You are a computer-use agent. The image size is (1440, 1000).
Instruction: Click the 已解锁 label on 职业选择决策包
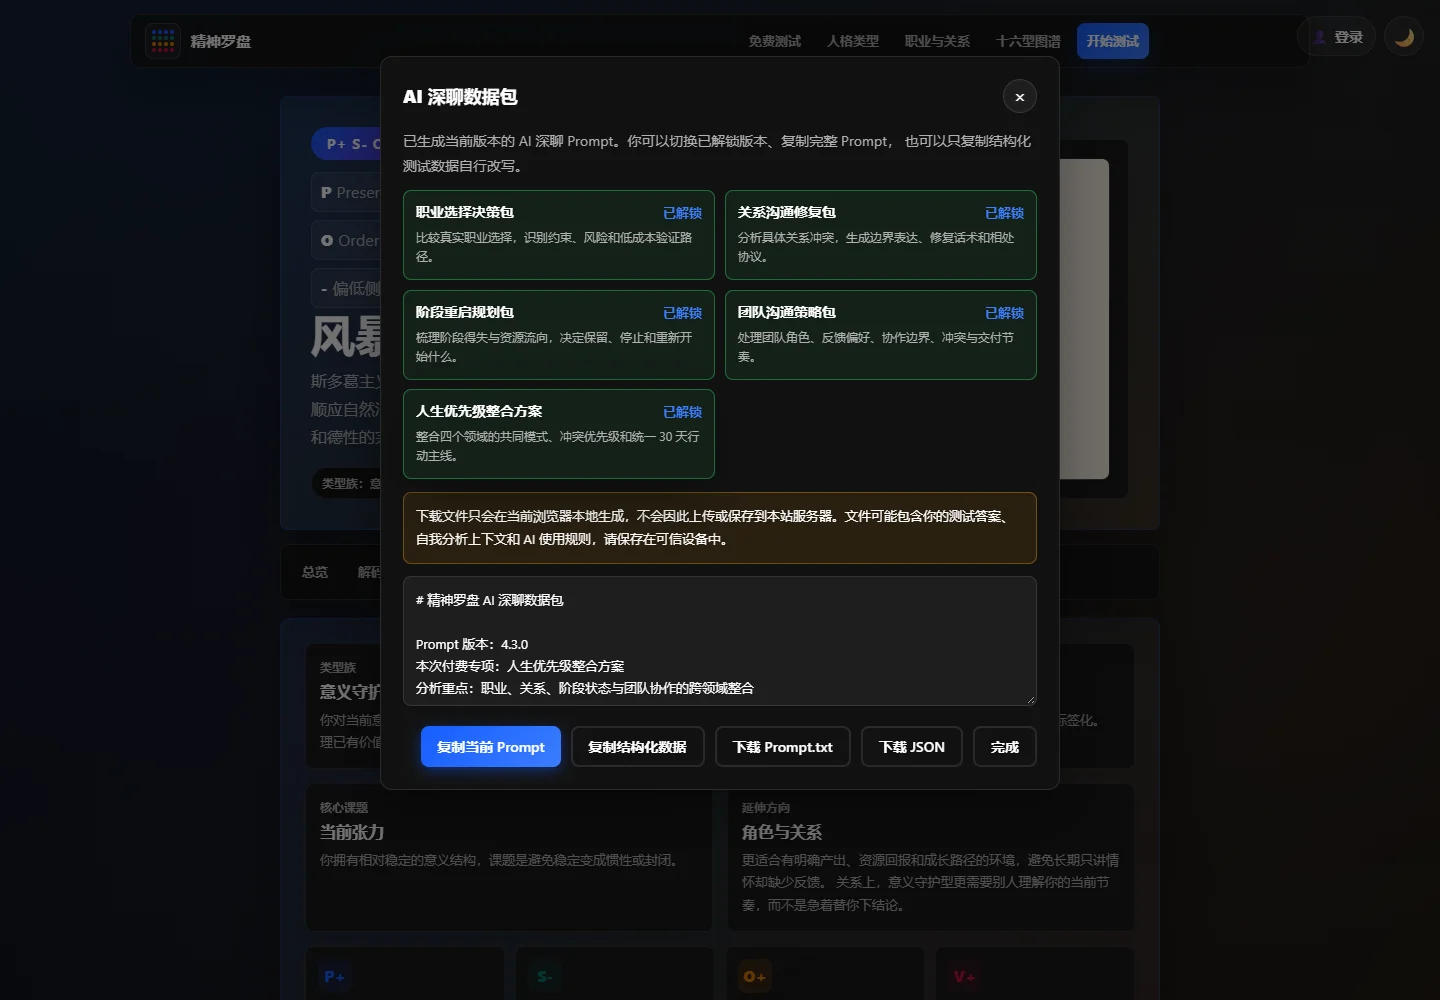[x=683, y=213]
